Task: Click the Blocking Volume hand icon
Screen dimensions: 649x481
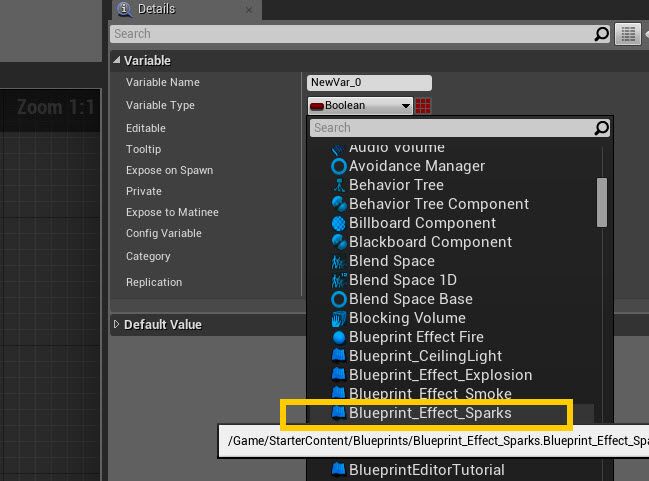Action: tap(339, 318)
